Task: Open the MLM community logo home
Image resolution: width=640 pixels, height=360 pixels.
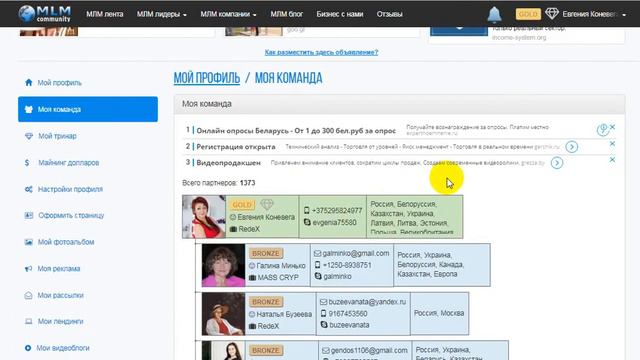Action: [x=44, y=13]
